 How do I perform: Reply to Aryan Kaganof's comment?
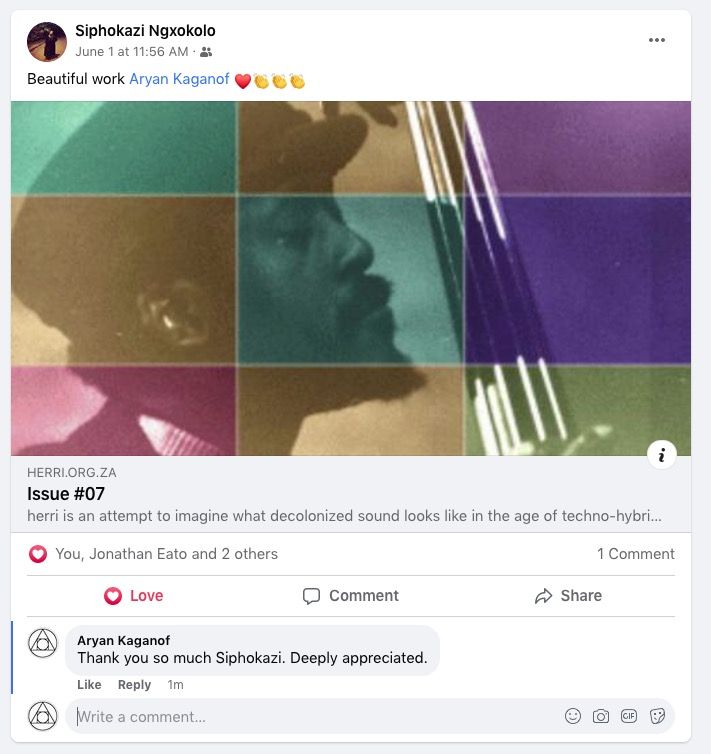point(134,685)
